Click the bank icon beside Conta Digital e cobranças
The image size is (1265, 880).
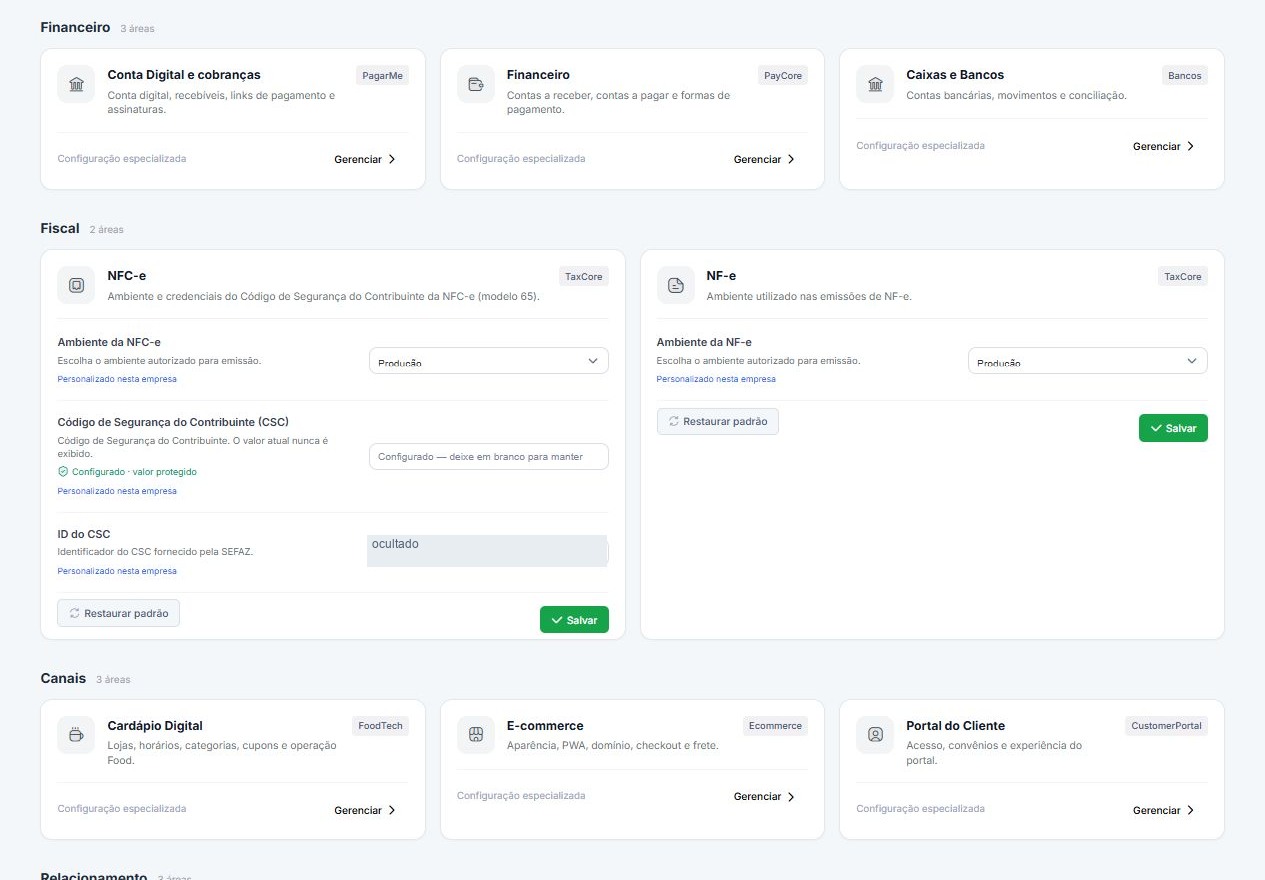tap(76, 84)
